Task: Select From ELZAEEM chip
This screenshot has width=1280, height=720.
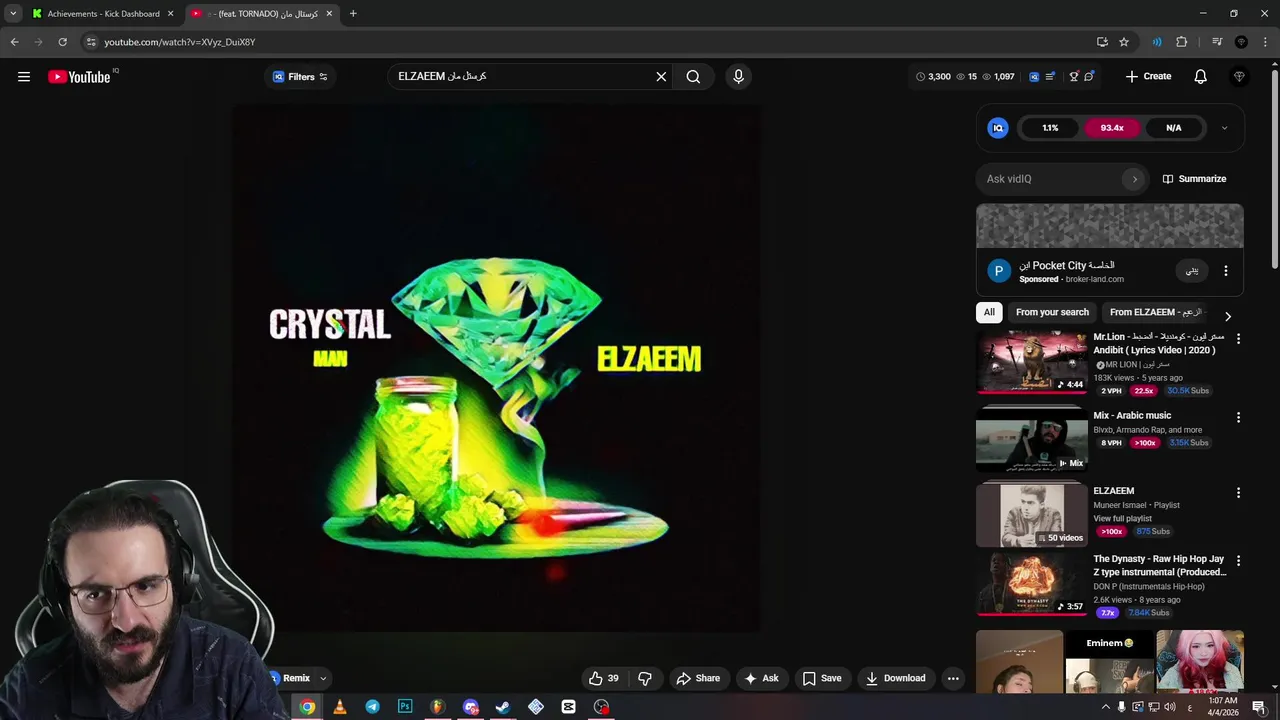Action: coord(1156,312)
